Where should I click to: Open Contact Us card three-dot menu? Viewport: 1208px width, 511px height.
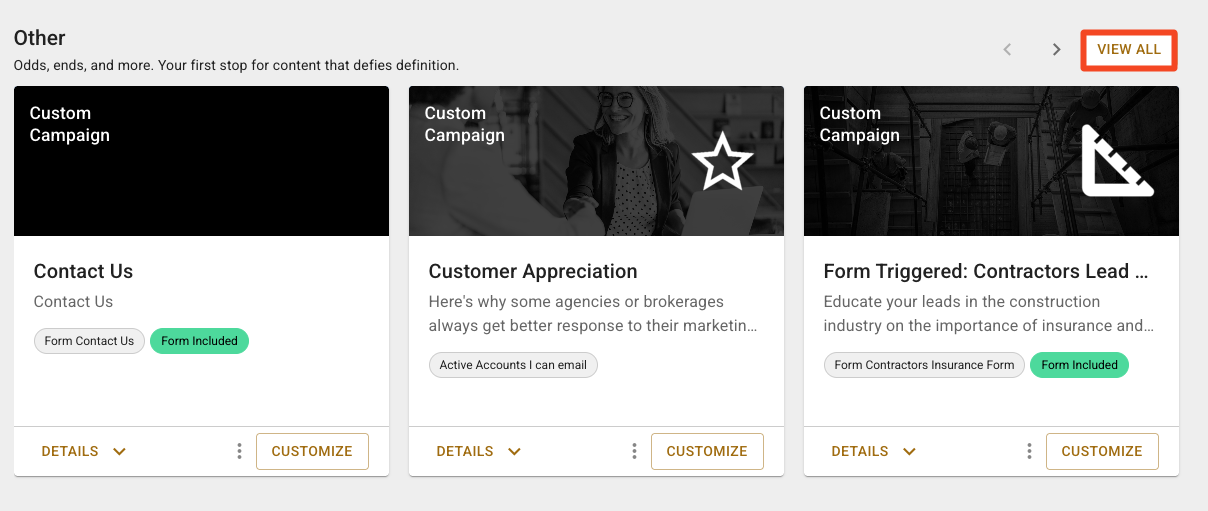coord(239,451)
